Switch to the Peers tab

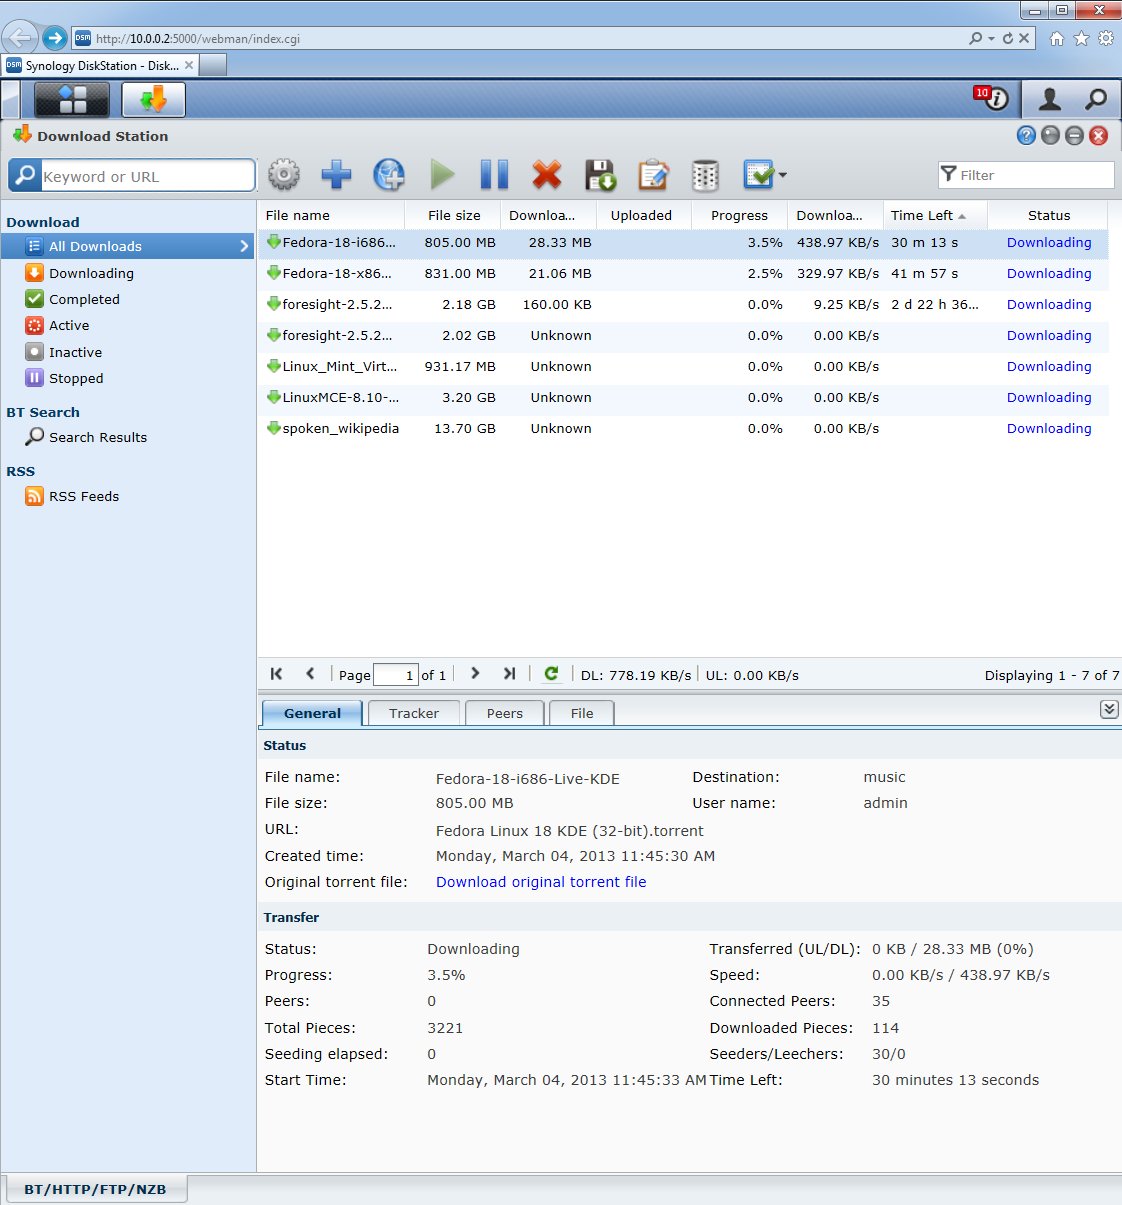point(505,713)
